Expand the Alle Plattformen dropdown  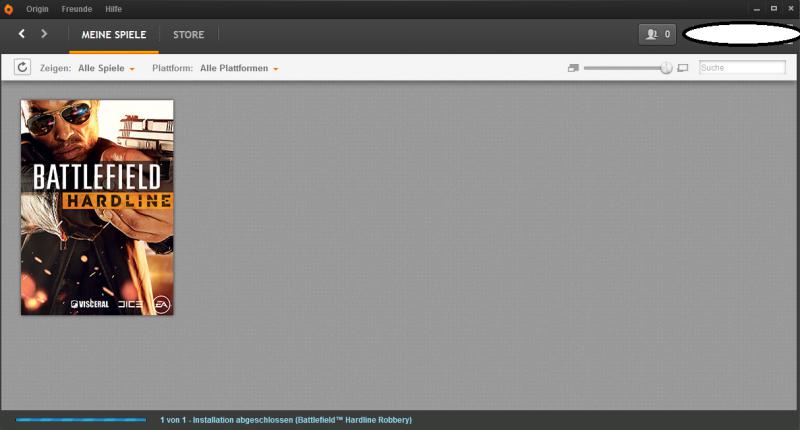tap(239, 68)
